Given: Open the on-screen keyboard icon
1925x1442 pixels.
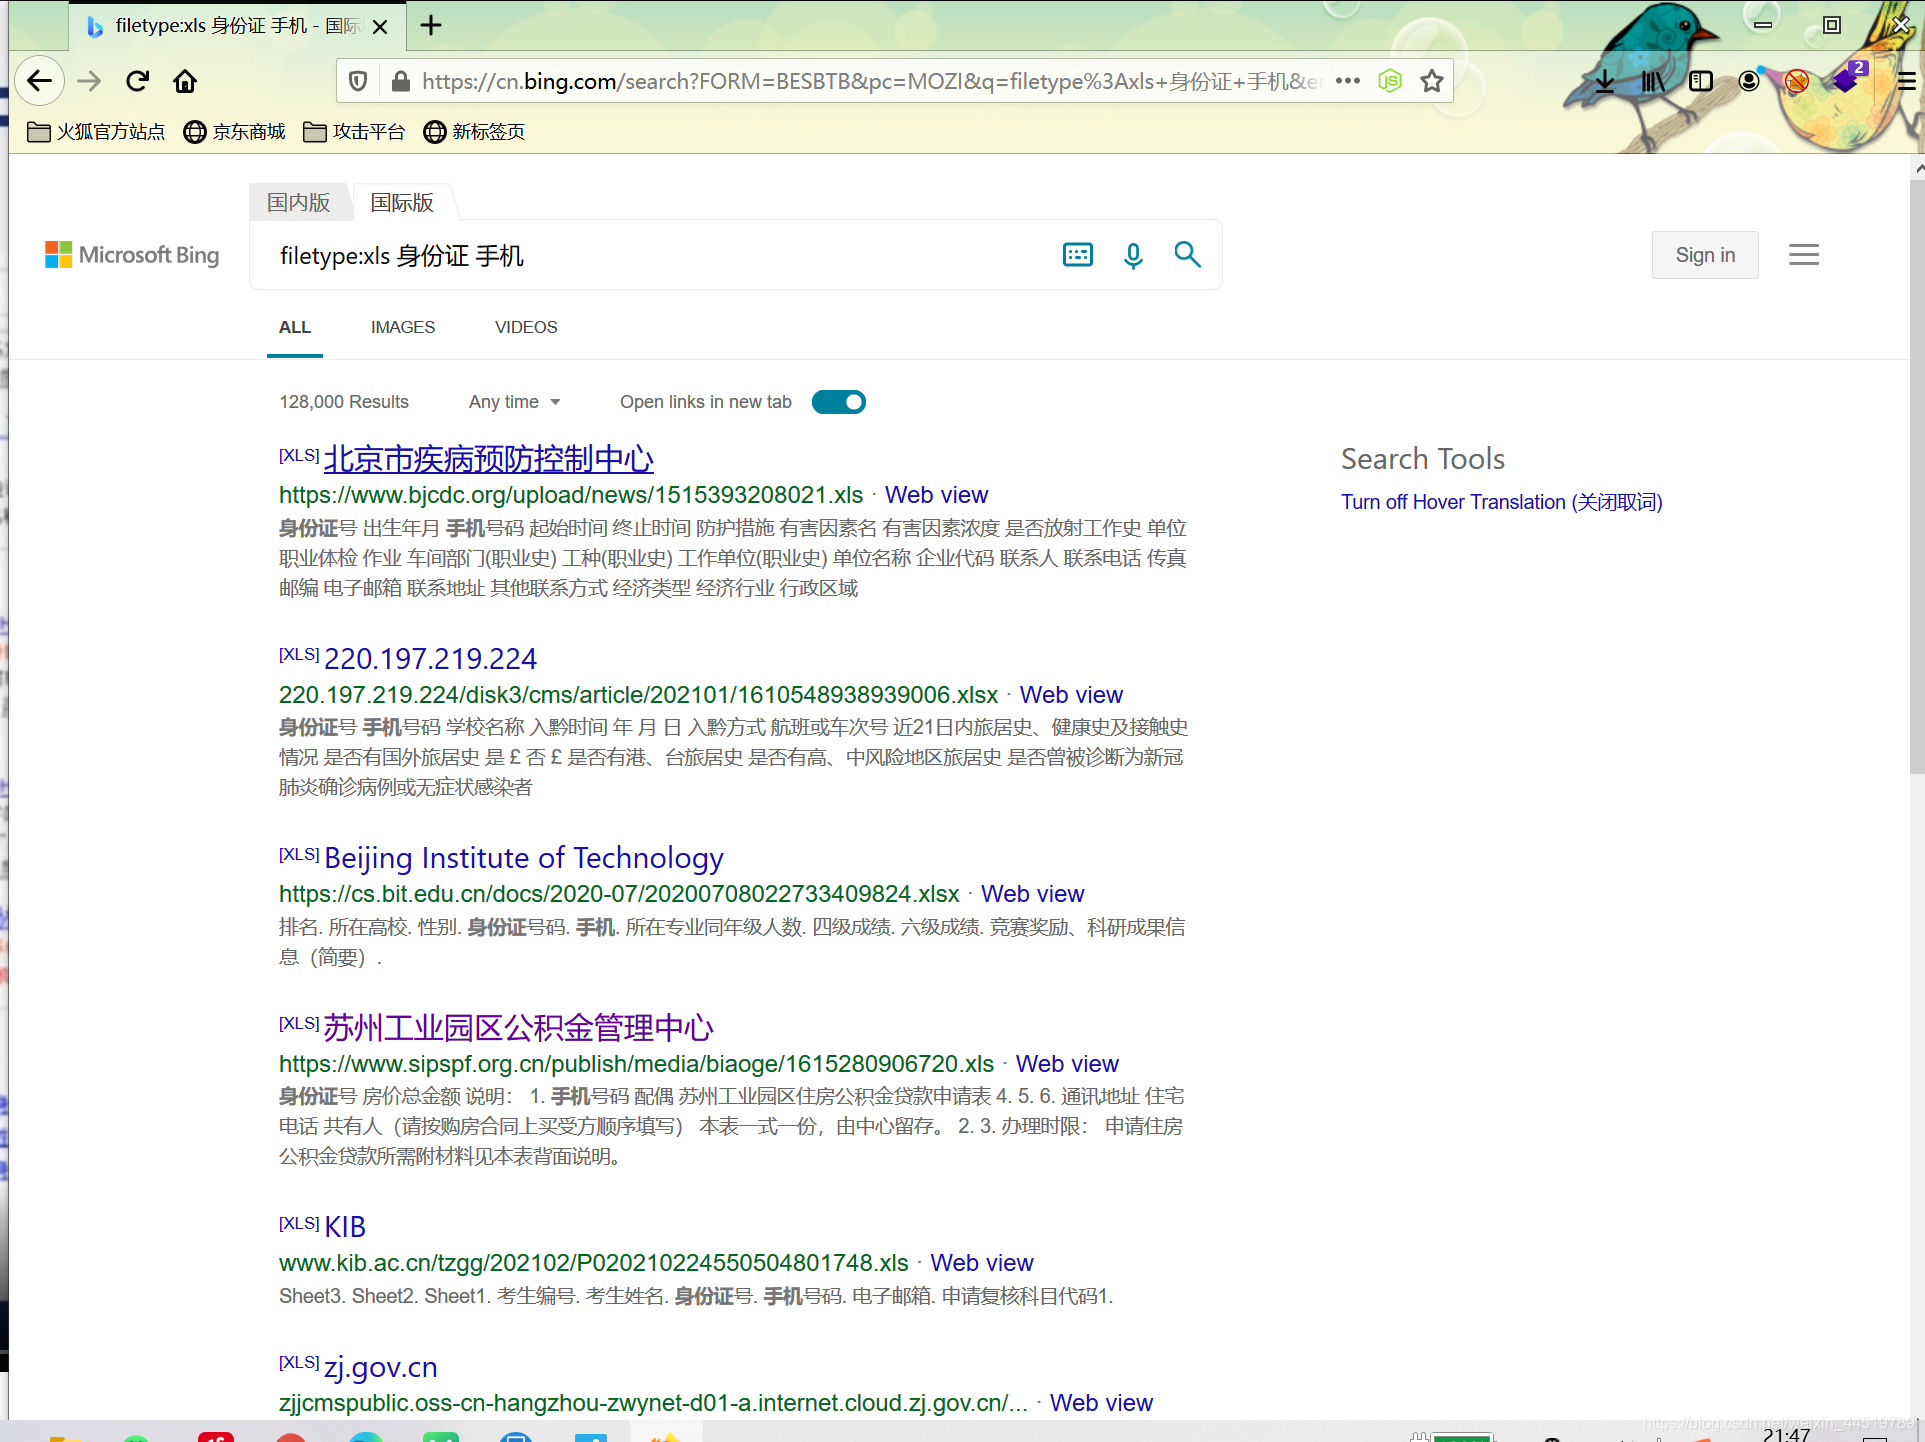Looking at the screenshot, I should coord(1077,255).
